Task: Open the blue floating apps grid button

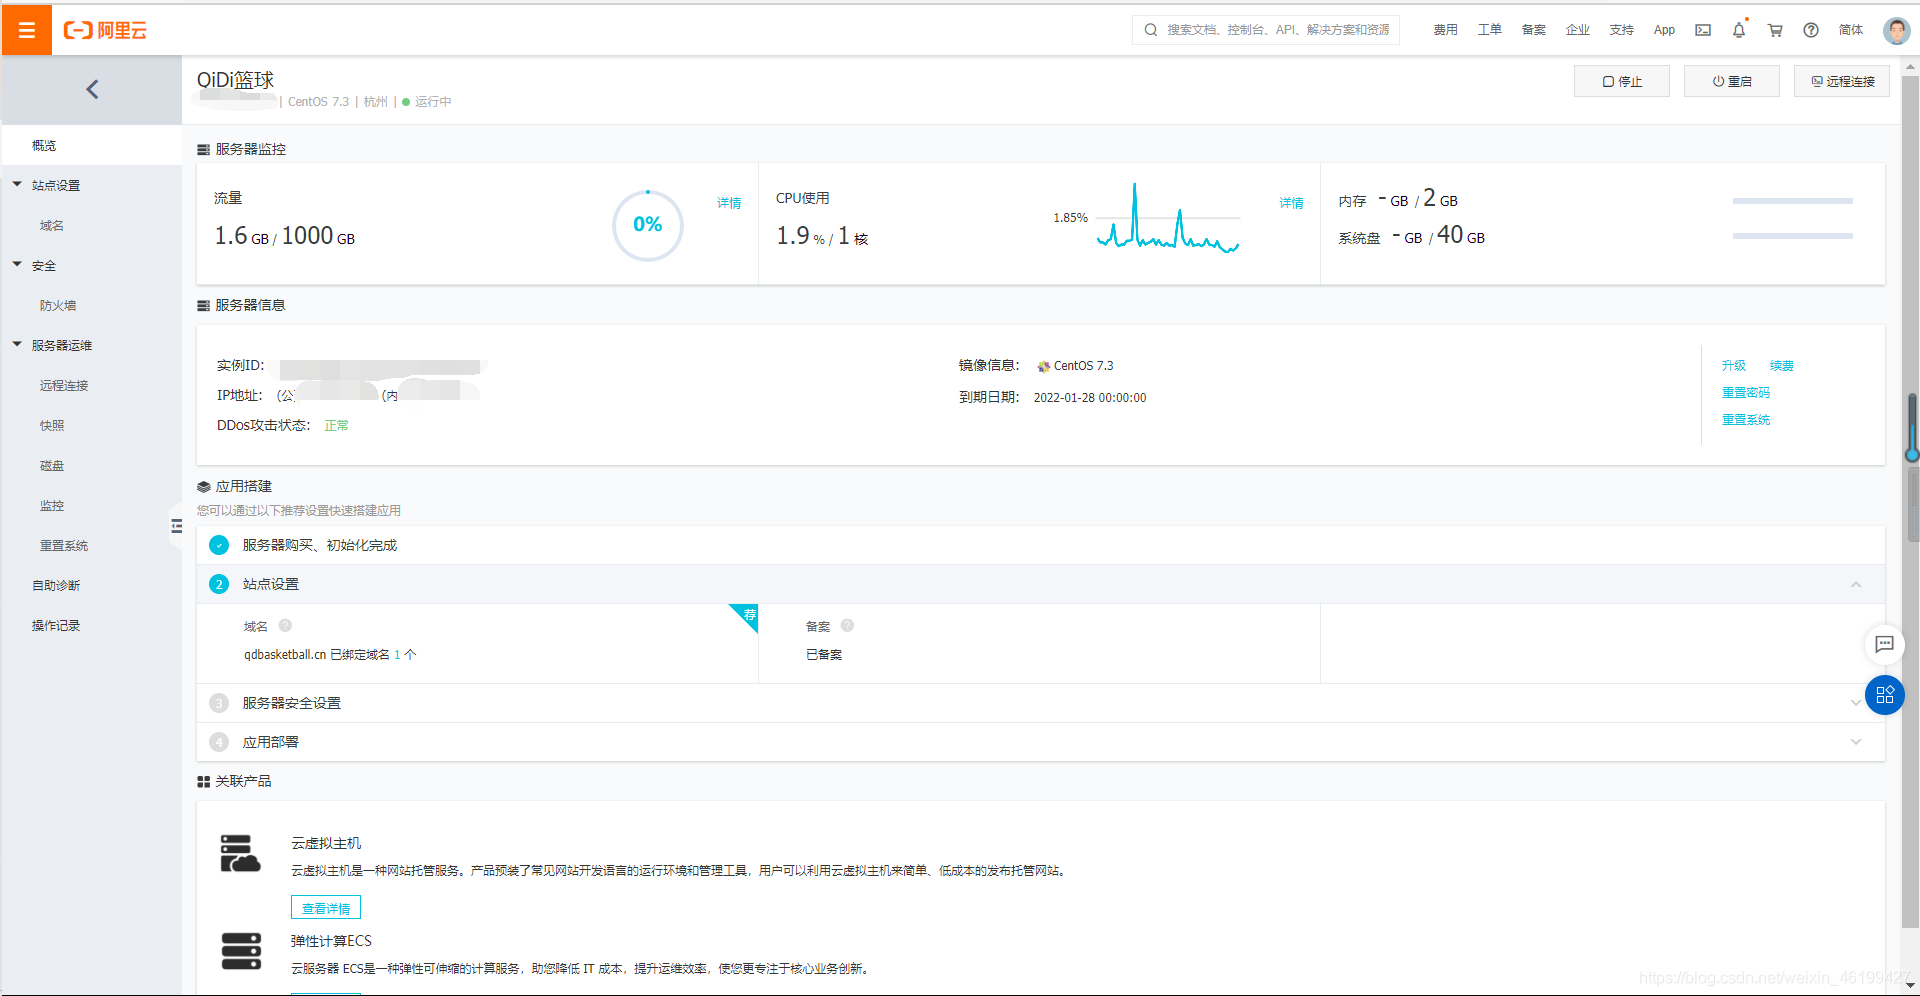Action: click(x=1884, y=695)
